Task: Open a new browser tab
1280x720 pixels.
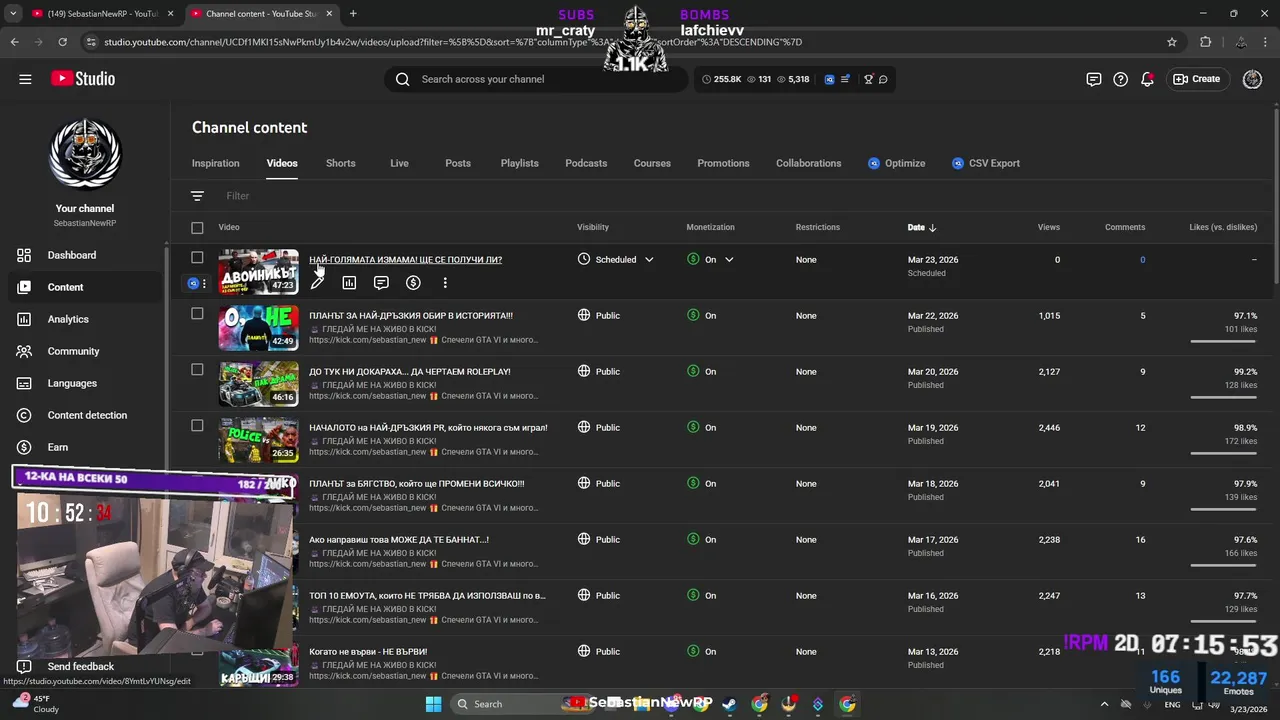Action: tap(353, 13)
